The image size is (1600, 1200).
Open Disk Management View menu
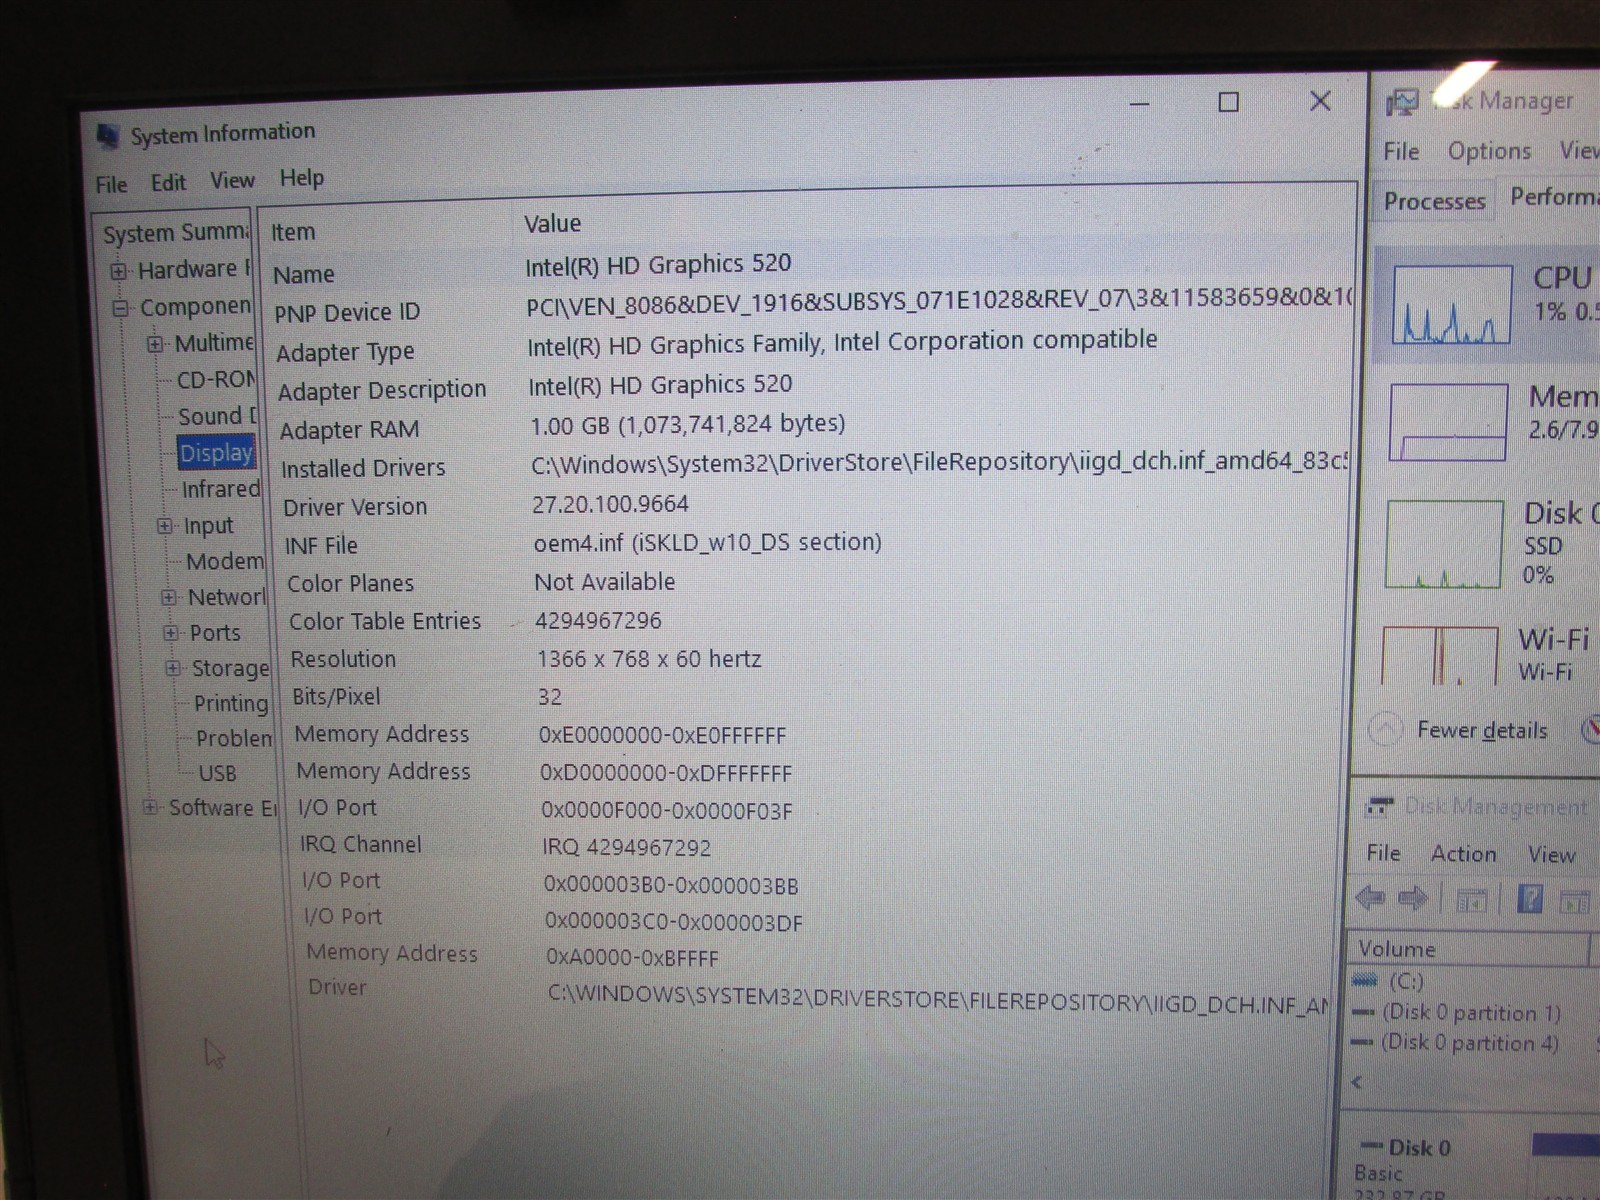coord(1551,855)
